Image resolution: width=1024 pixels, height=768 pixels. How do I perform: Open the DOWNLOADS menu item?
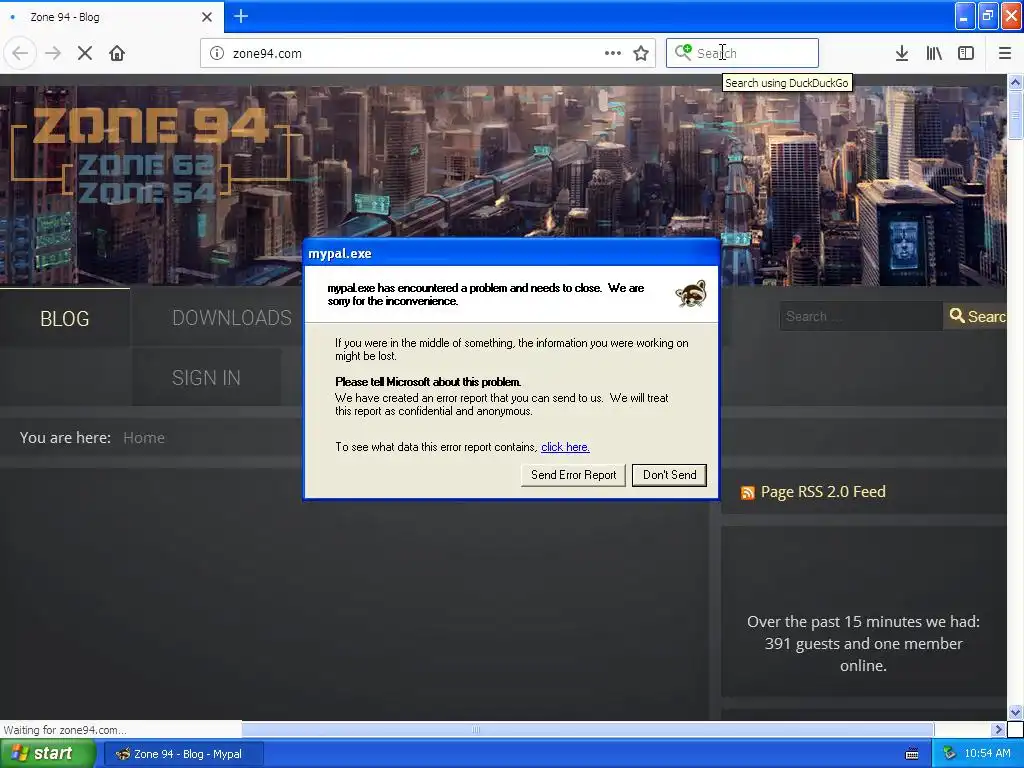click(232, 317)
